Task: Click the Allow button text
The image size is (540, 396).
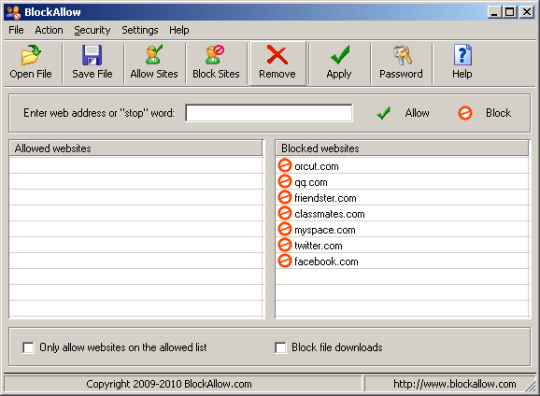Action: 417,113
